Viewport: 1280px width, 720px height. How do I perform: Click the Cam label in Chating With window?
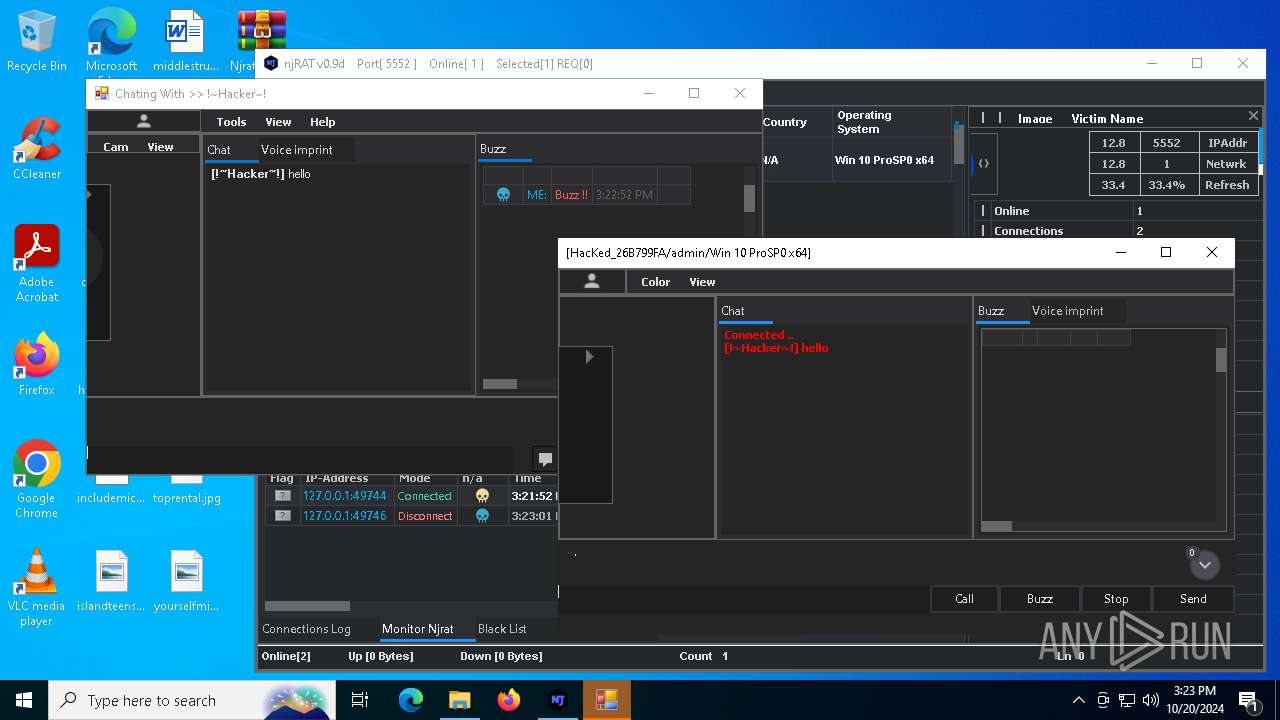[x=116, y=147]
